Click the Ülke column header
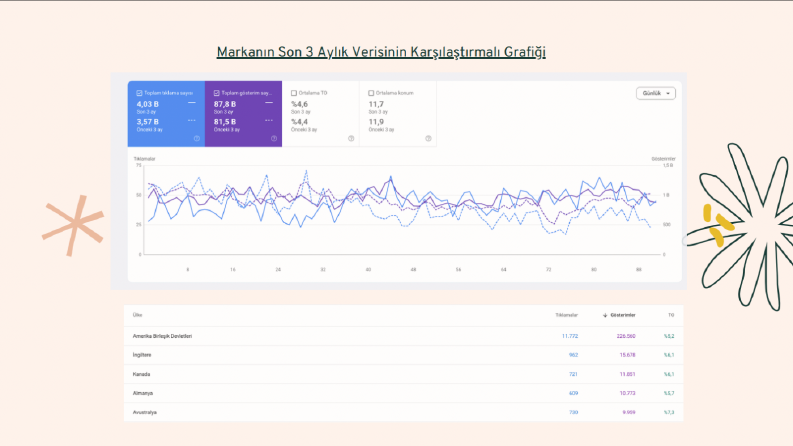 tap(138, 315)
